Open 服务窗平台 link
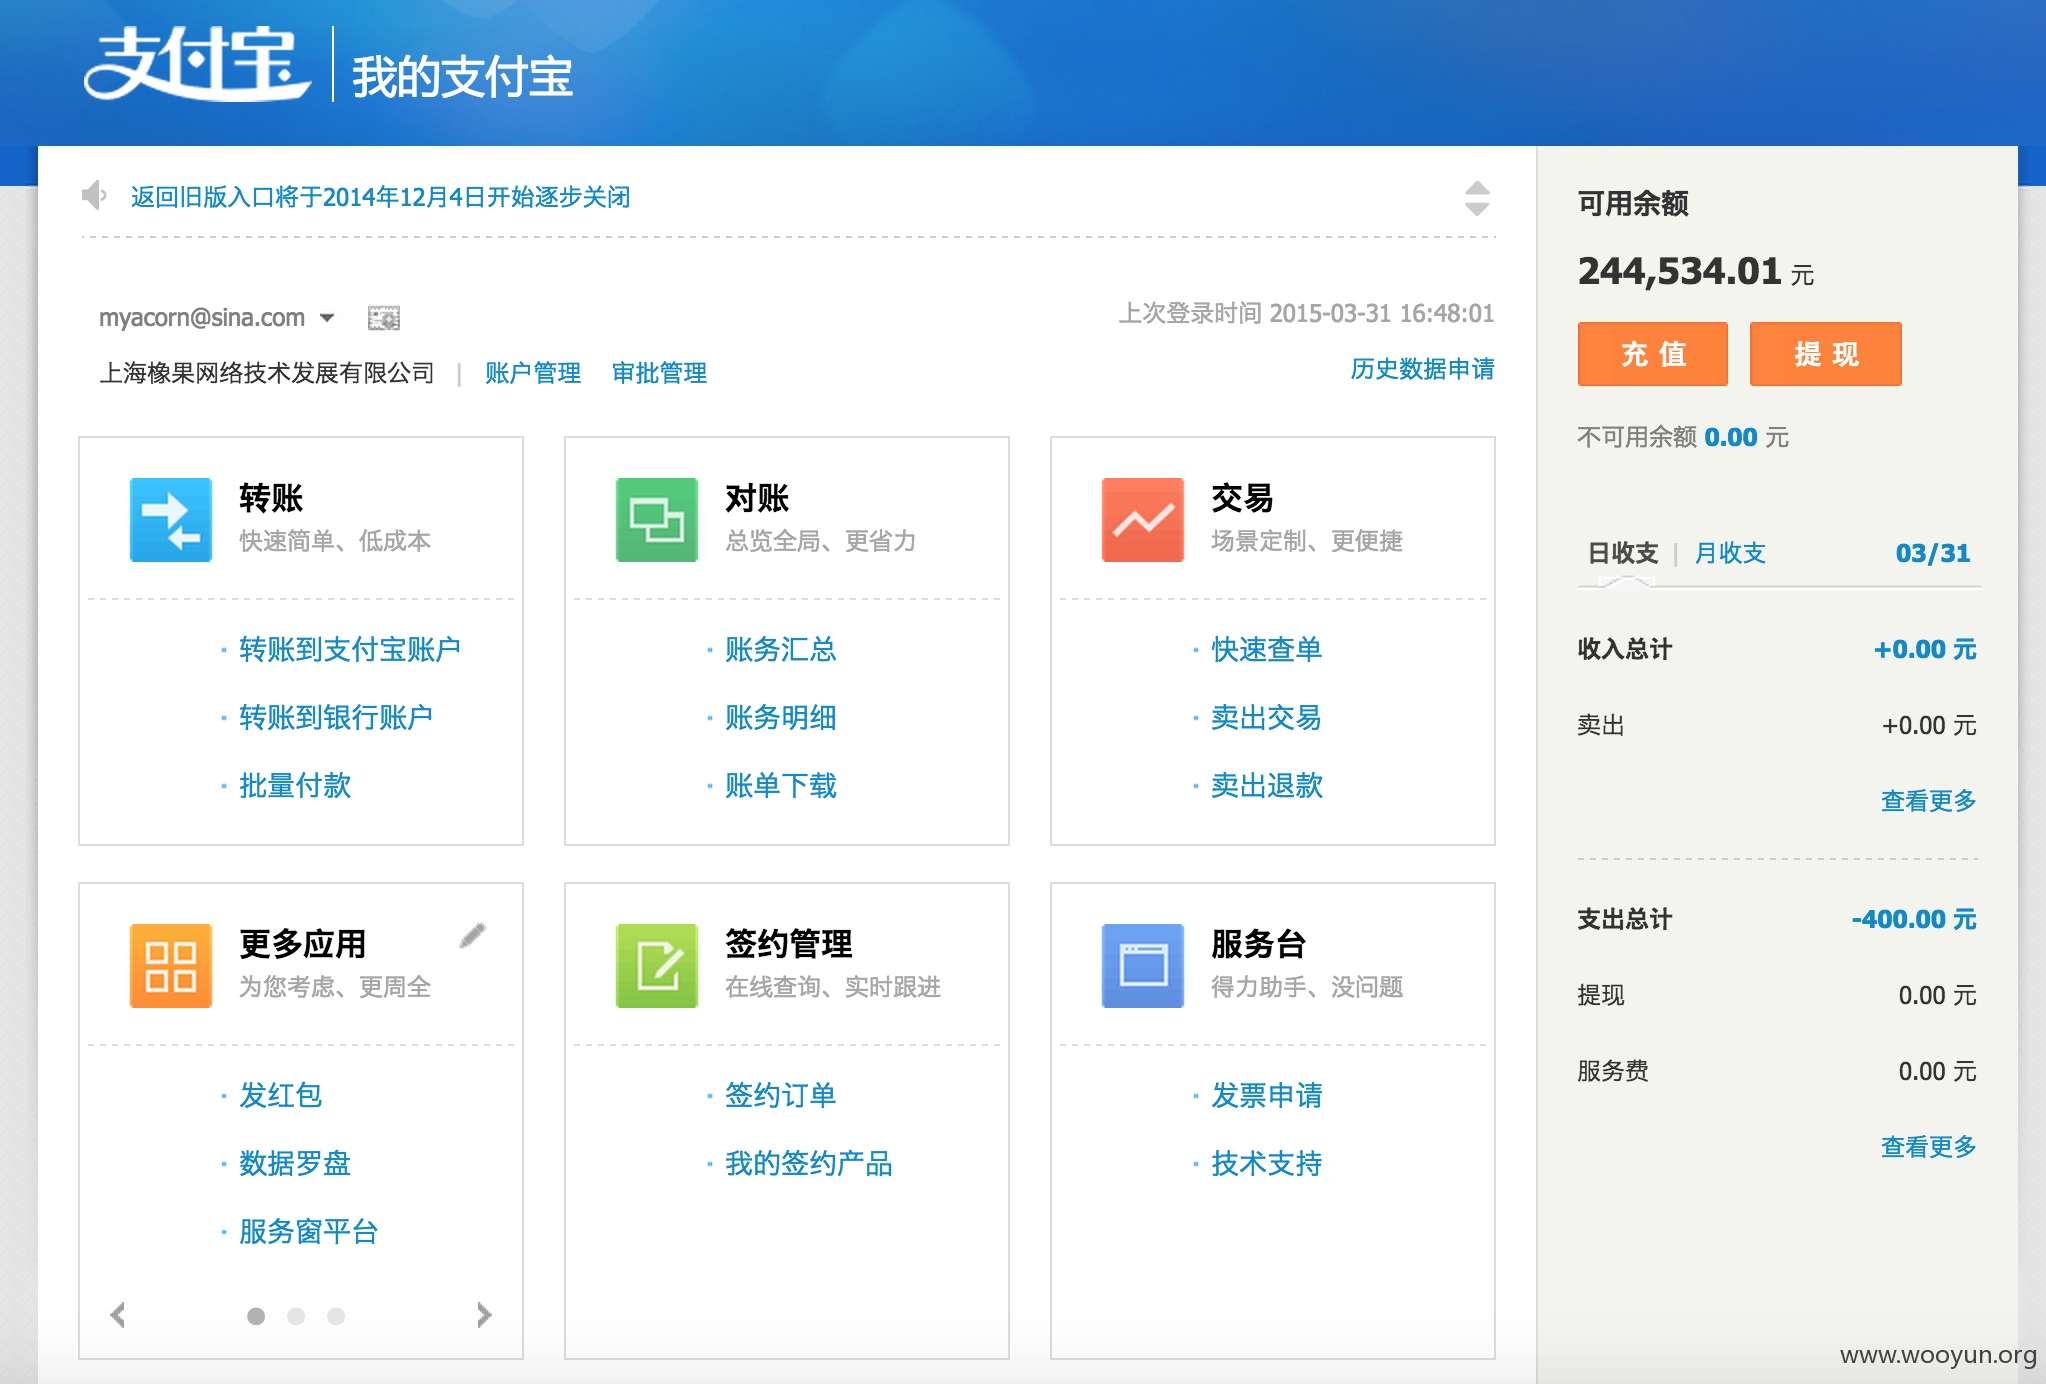The width and height of the screenshot is (2046, 1384). point(309,1232)
